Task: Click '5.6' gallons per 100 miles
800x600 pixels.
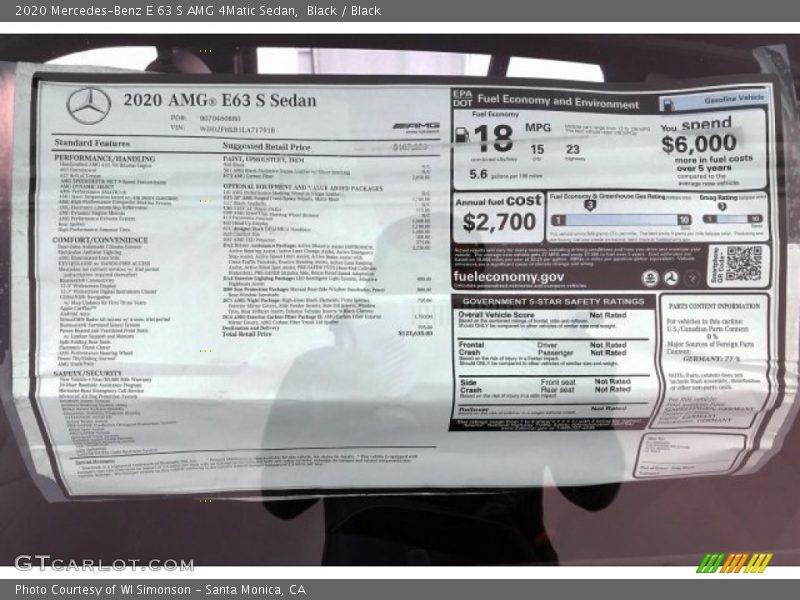Action: [x=478, y=174]
